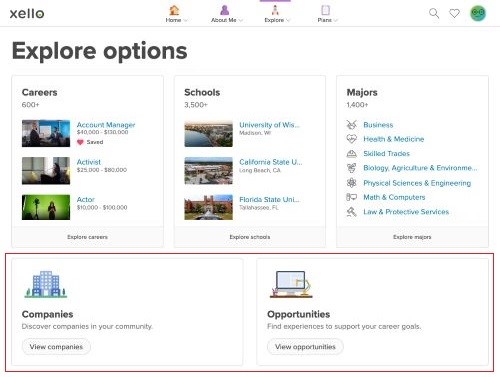Click the $40,000 - $130,000 salary text

[102, 132]
